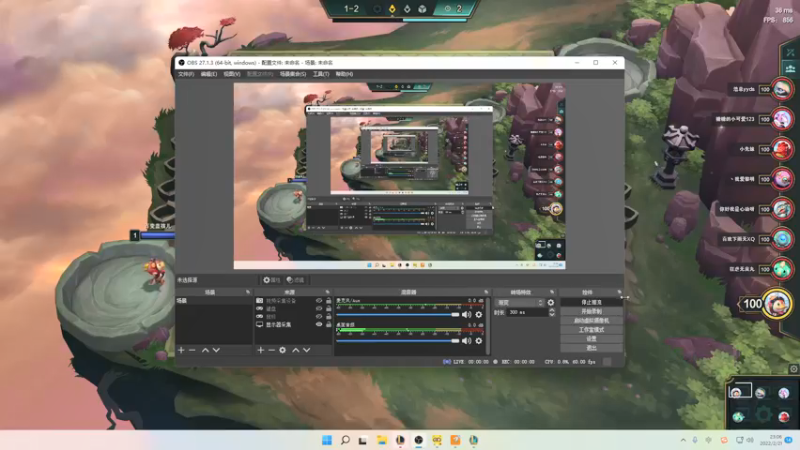
Task: Open 场景集合(S) menu
Action: click(293, 74)
